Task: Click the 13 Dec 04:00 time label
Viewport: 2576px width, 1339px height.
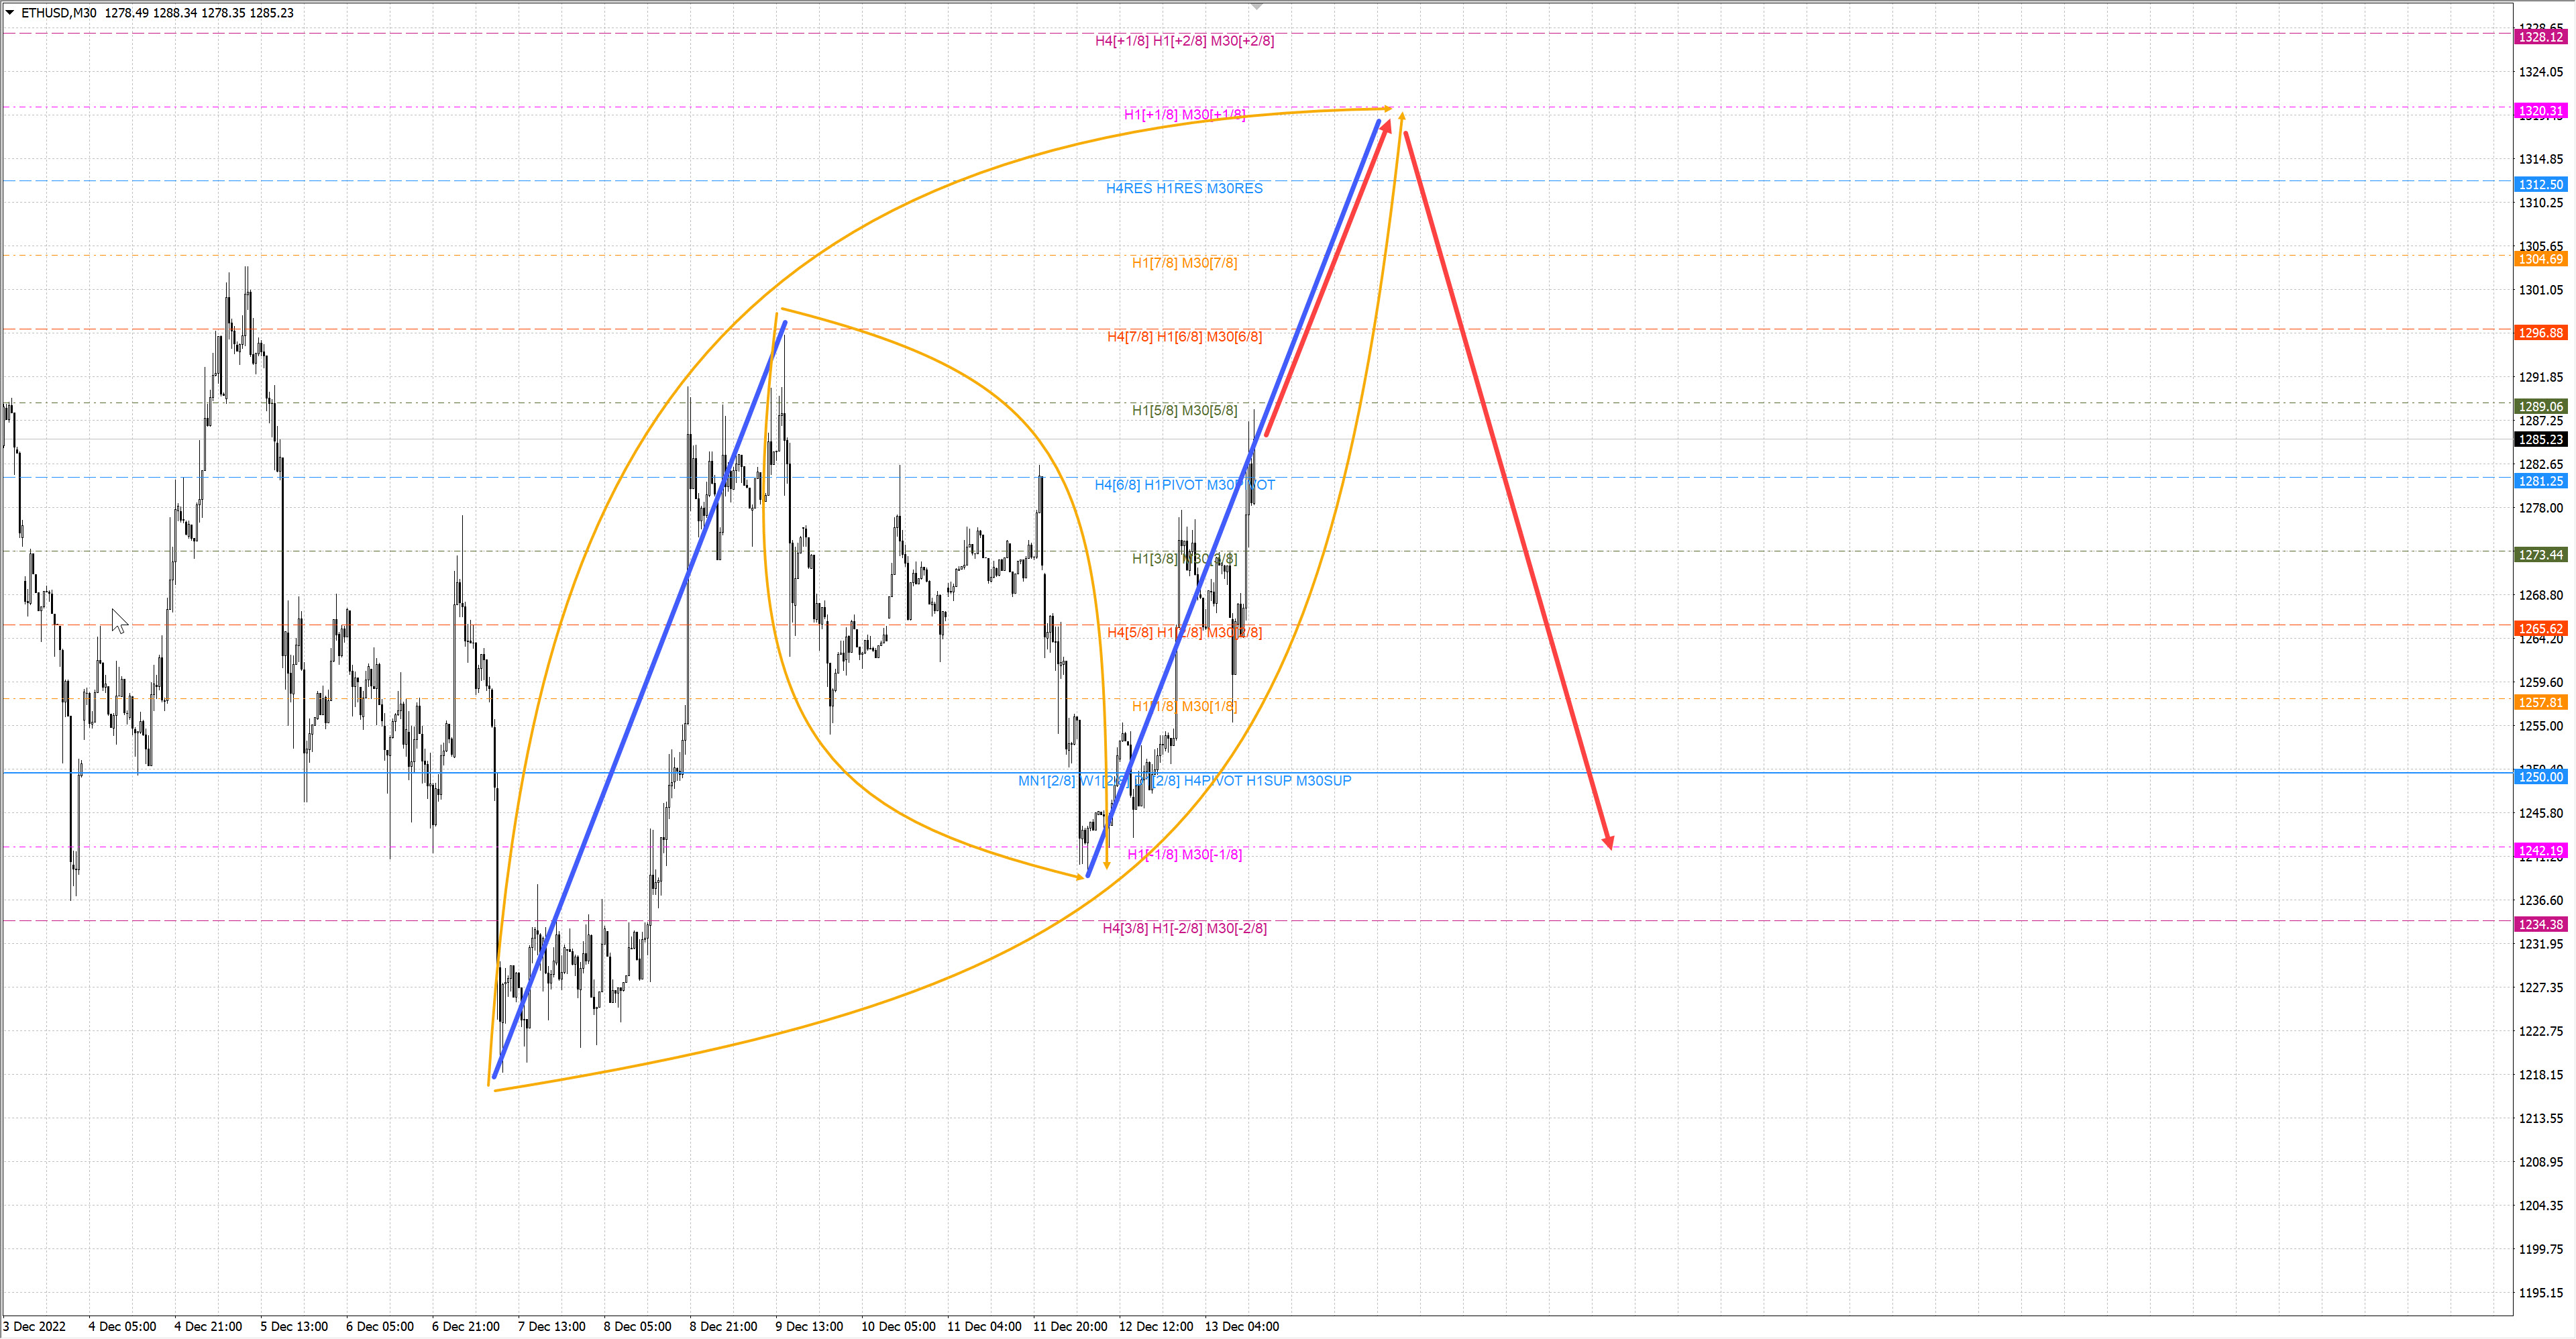Action: (1241, 1326)
